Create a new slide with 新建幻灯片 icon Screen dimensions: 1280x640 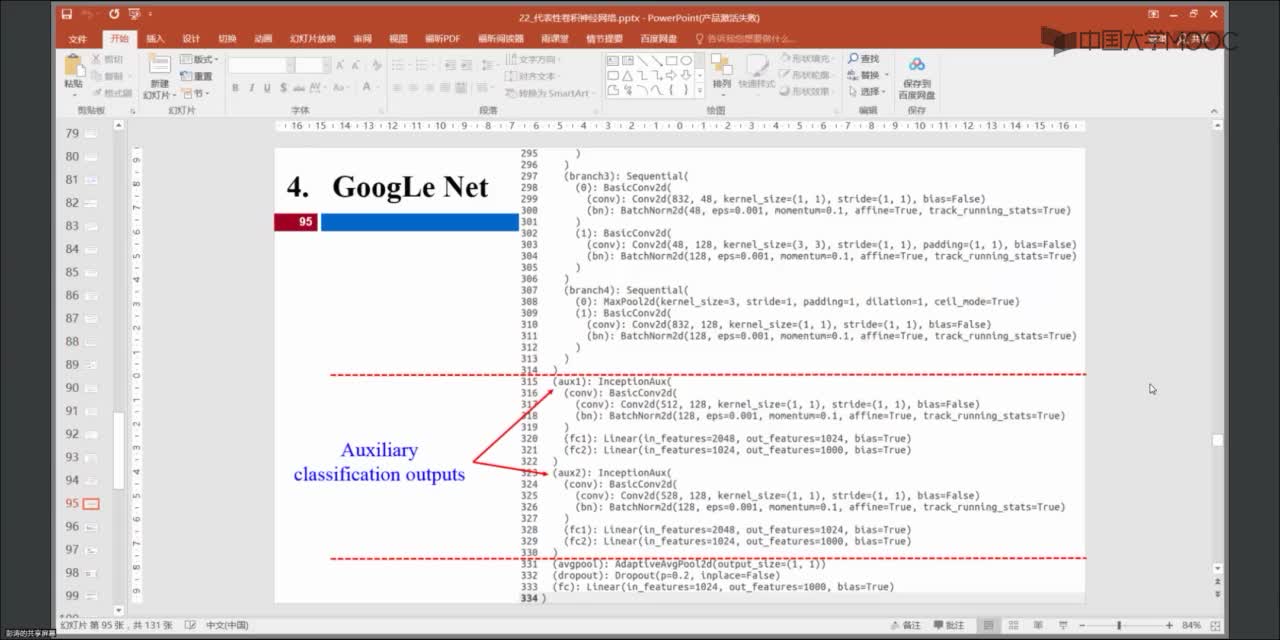tap(160, 66)
